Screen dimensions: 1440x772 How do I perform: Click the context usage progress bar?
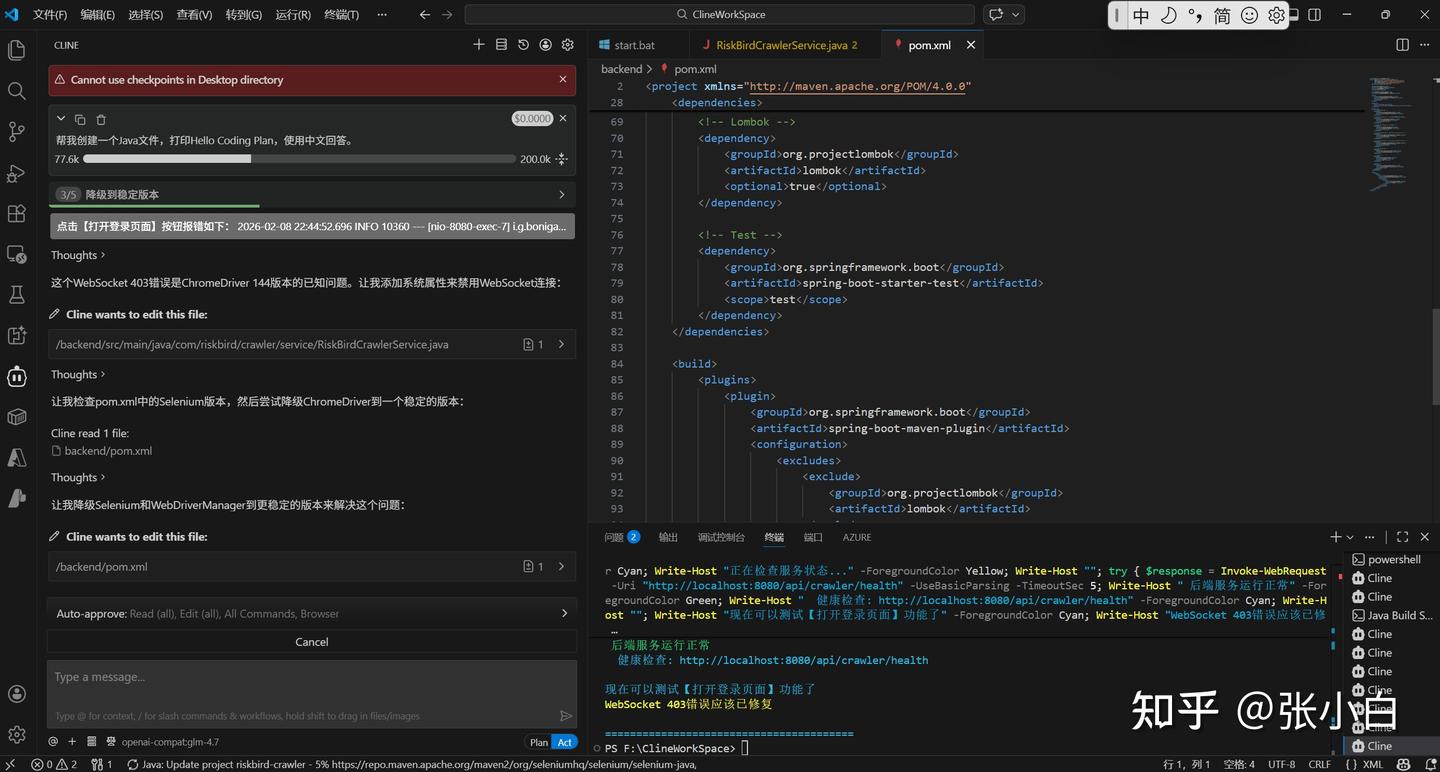(x=300, y=159)
